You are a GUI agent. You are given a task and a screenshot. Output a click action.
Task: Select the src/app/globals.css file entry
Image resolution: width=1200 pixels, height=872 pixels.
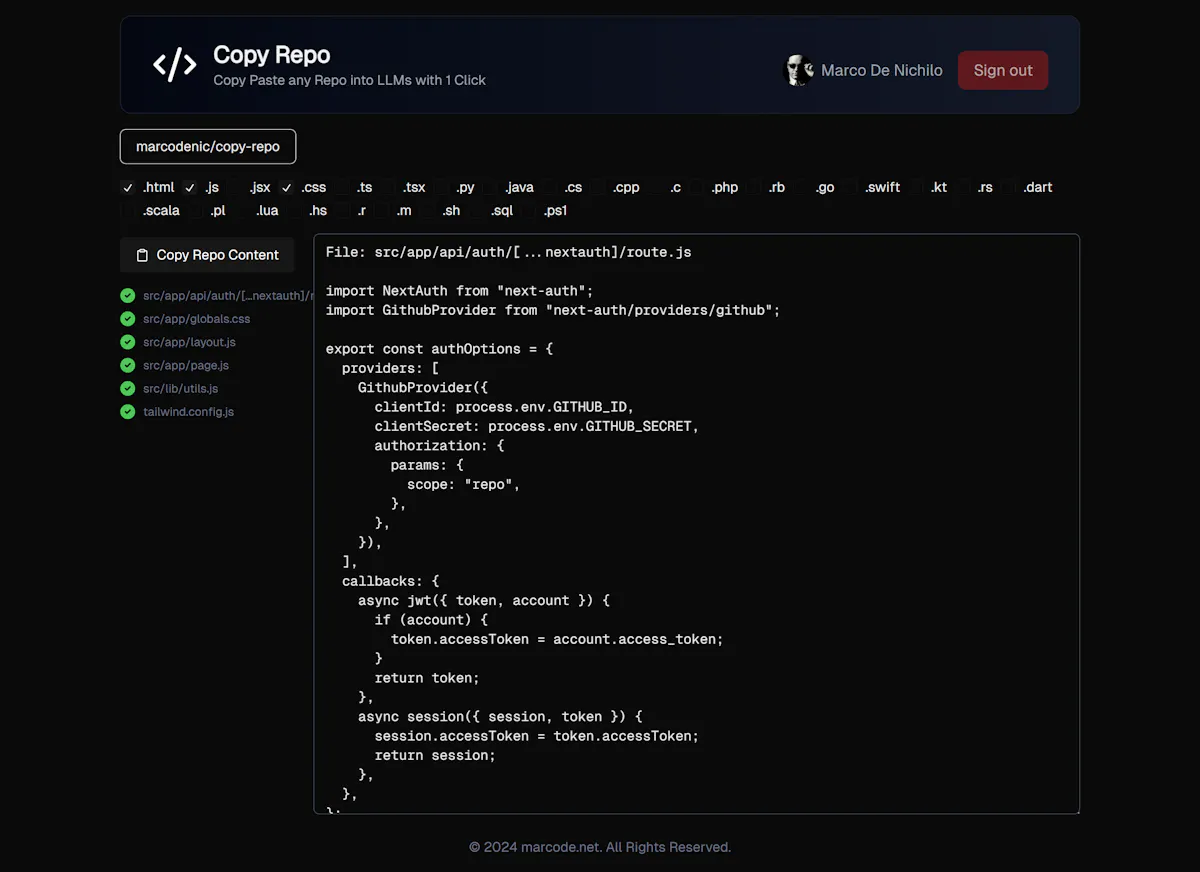196,319
